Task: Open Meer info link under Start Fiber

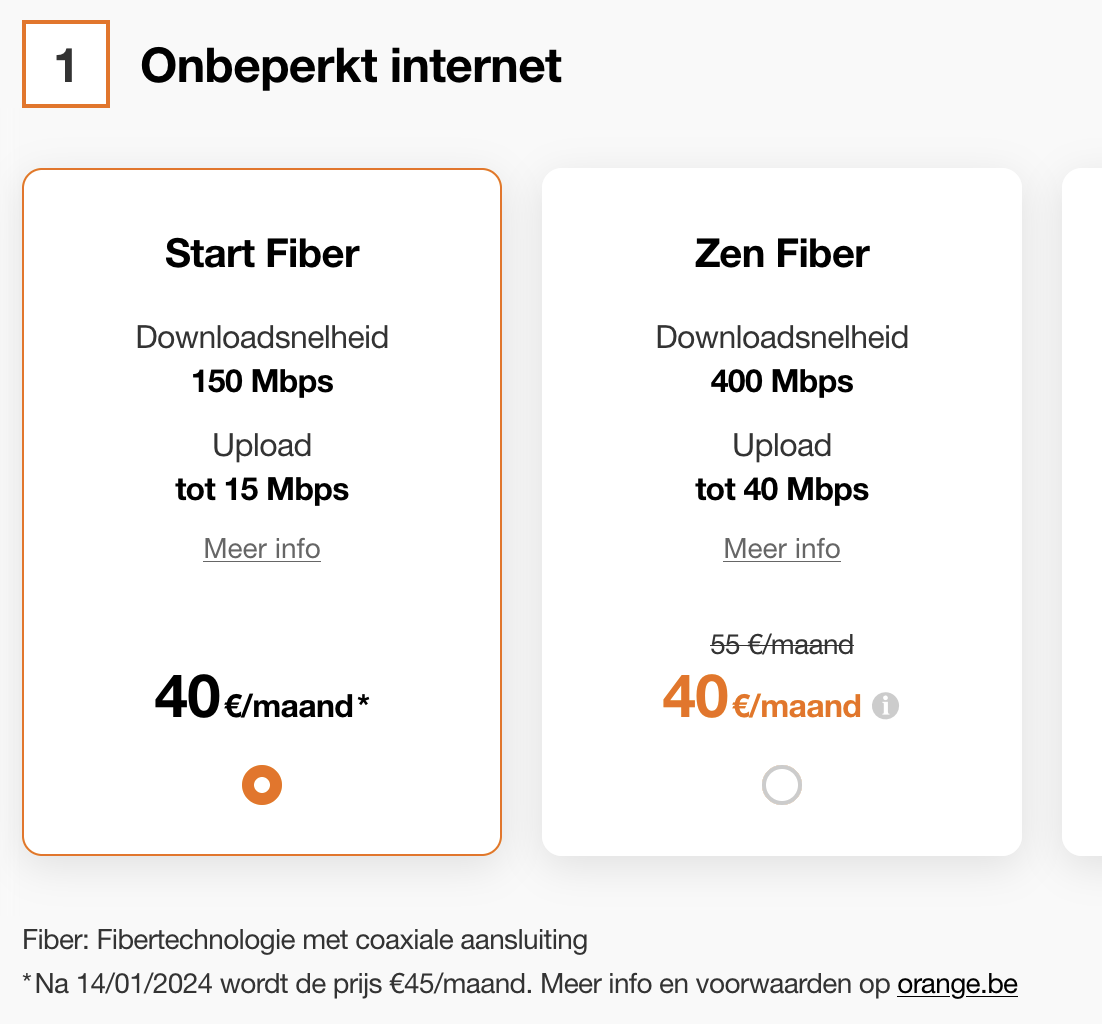Action: point(262,549)
